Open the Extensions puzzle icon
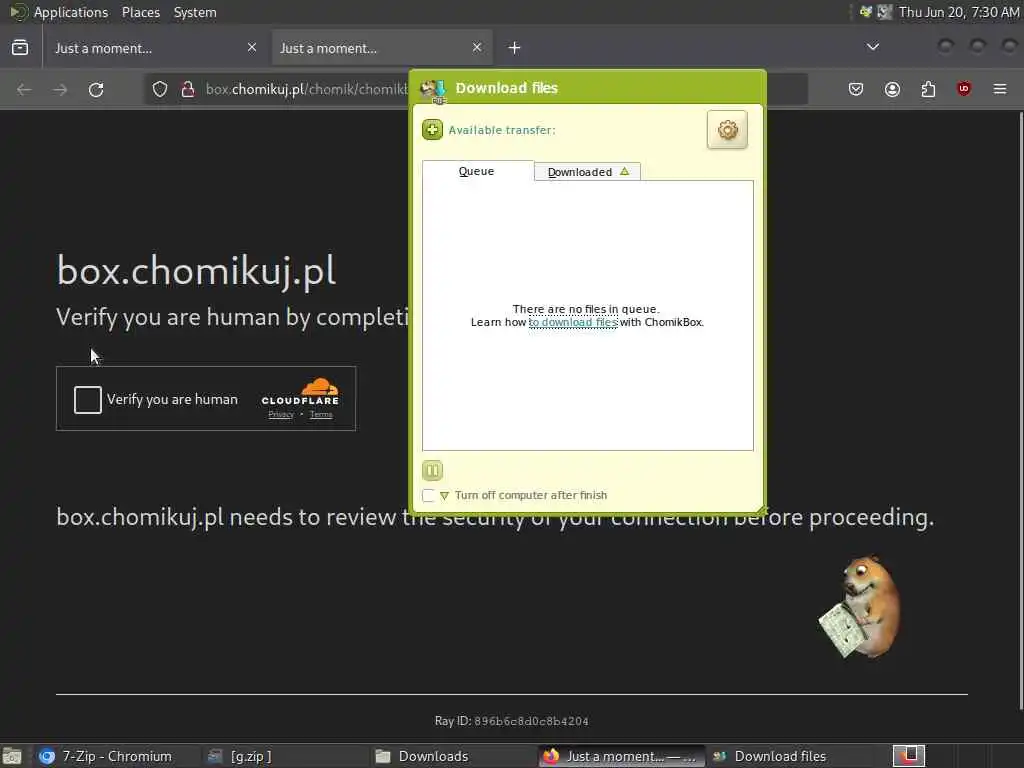The height and width of the screenshot is (768, 1024). point(928,89)
